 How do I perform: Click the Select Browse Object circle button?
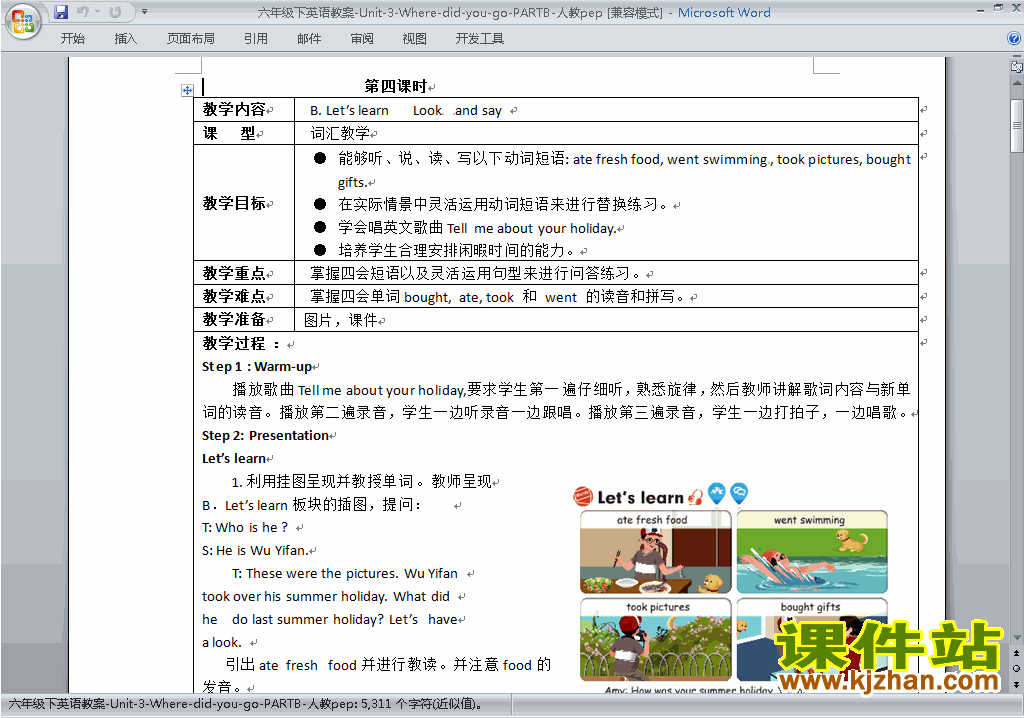[x=1016, y=668]
